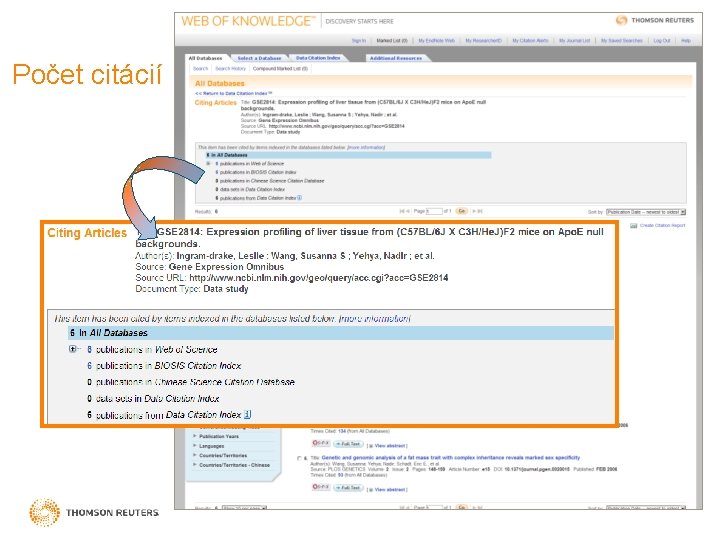Open View abstract for record 6

click(389, 489)
